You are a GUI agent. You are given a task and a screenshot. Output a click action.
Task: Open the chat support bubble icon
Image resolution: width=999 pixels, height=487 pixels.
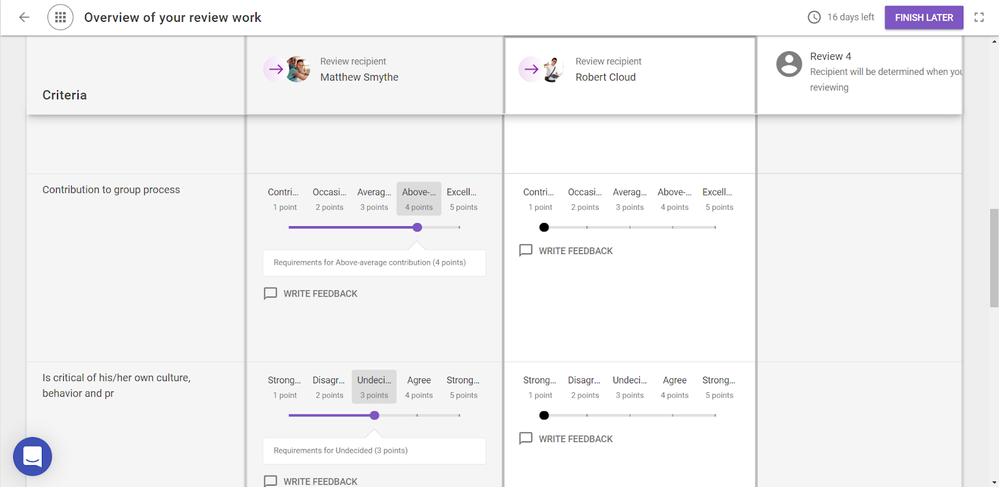point(32,457)
